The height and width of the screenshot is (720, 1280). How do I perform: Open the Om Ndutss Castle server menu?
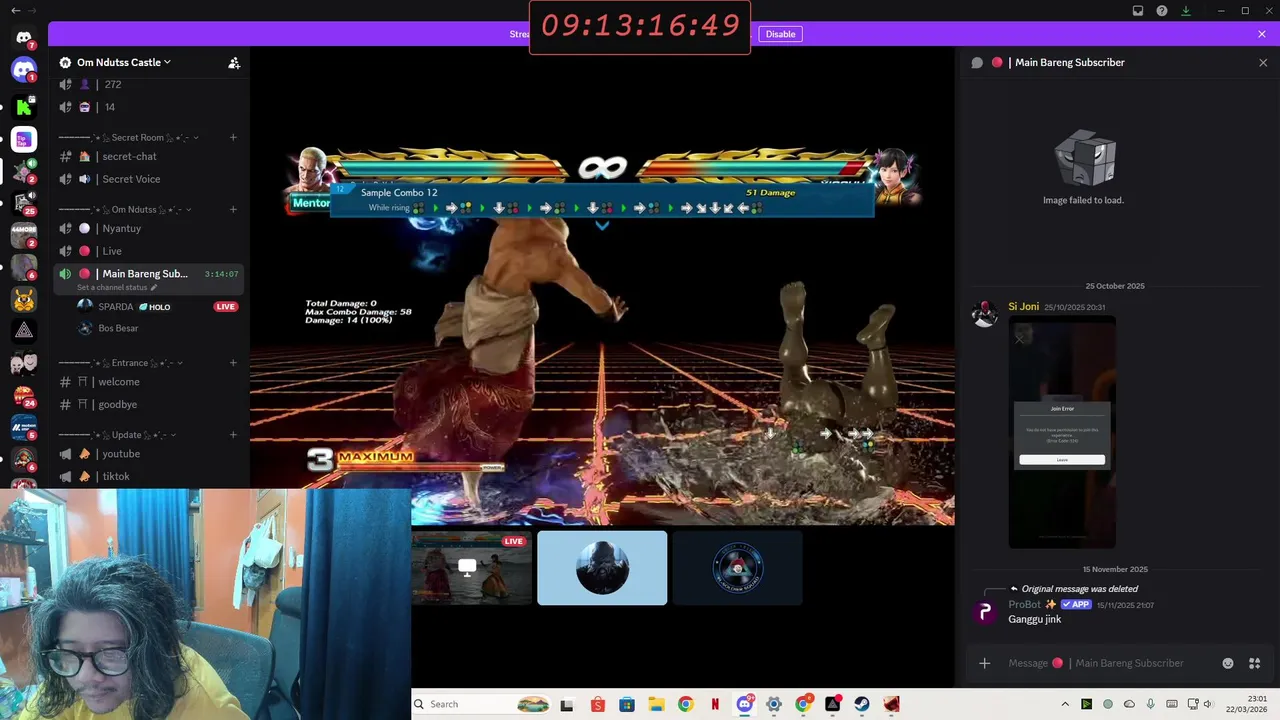pyautogui.click(x=124, y=62)
